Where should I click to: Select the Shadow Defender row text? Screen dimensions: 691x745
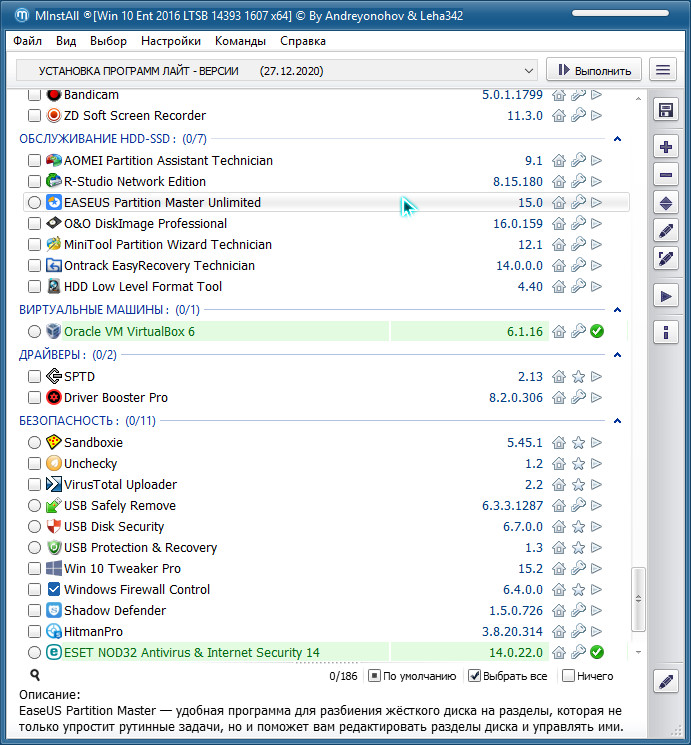point(115,611)
